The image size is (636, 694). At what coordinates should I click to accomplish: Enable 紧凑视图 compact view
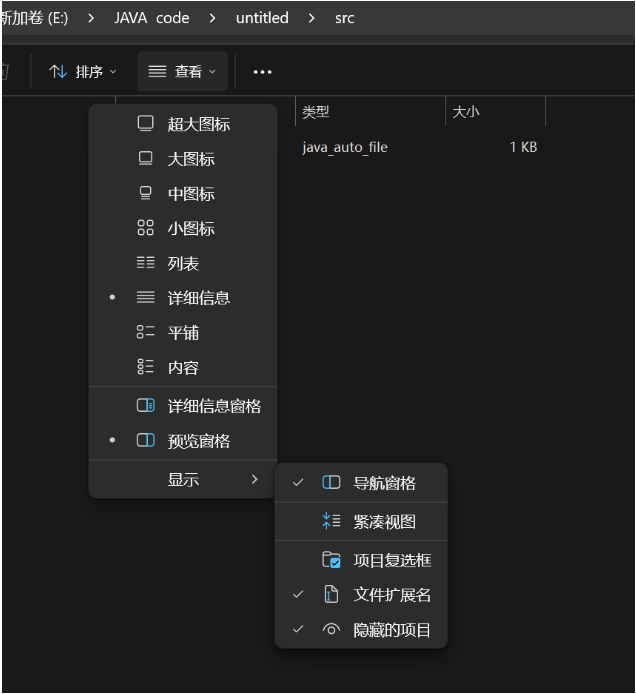pos(361,521)
